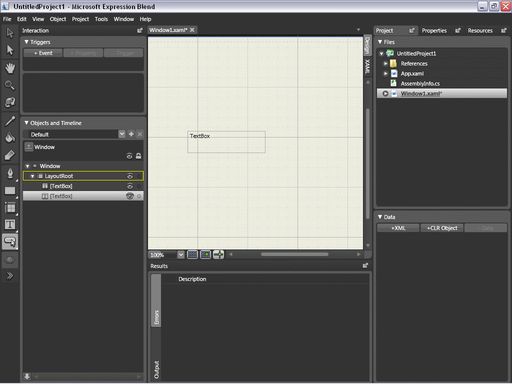Select the TextBox text tool

(10, 225)
